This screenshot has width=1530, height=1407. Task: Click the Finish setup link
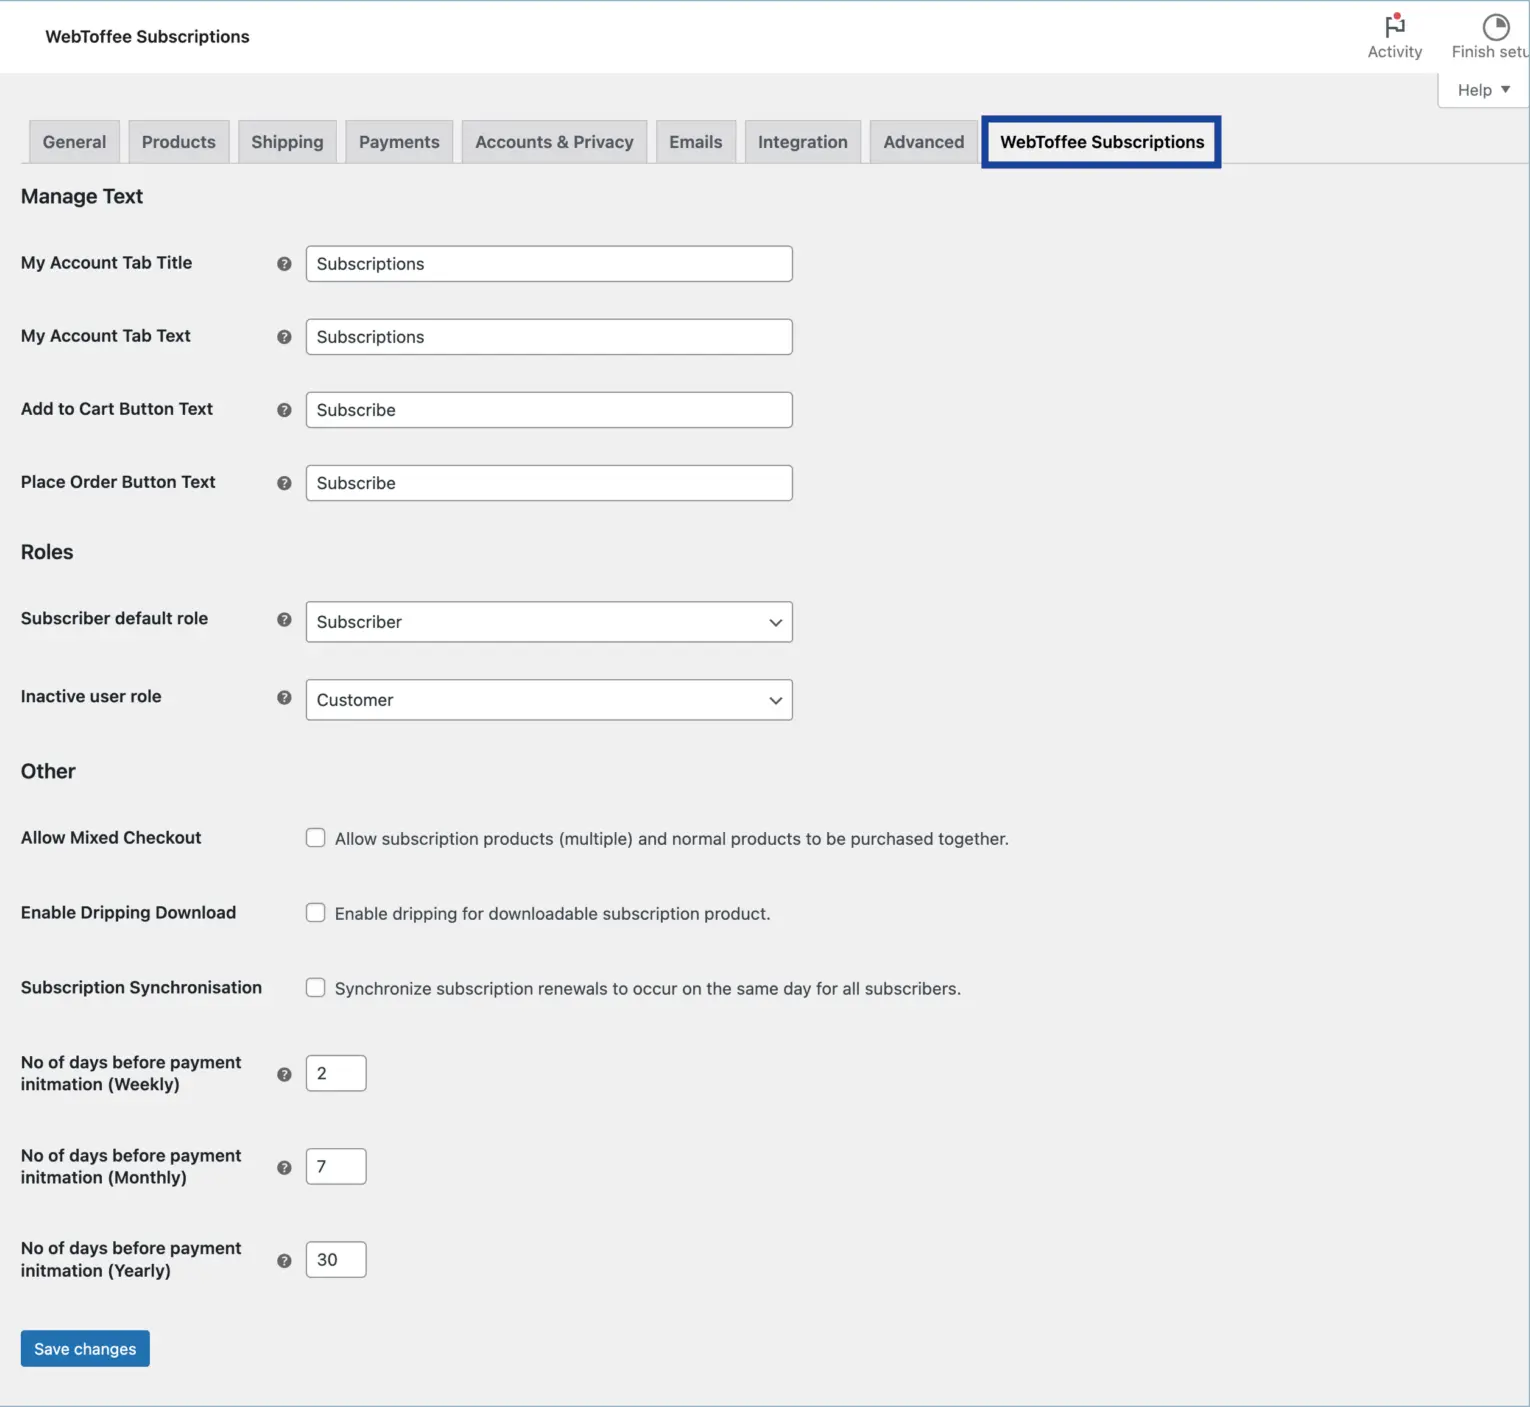coord(1488,52)
